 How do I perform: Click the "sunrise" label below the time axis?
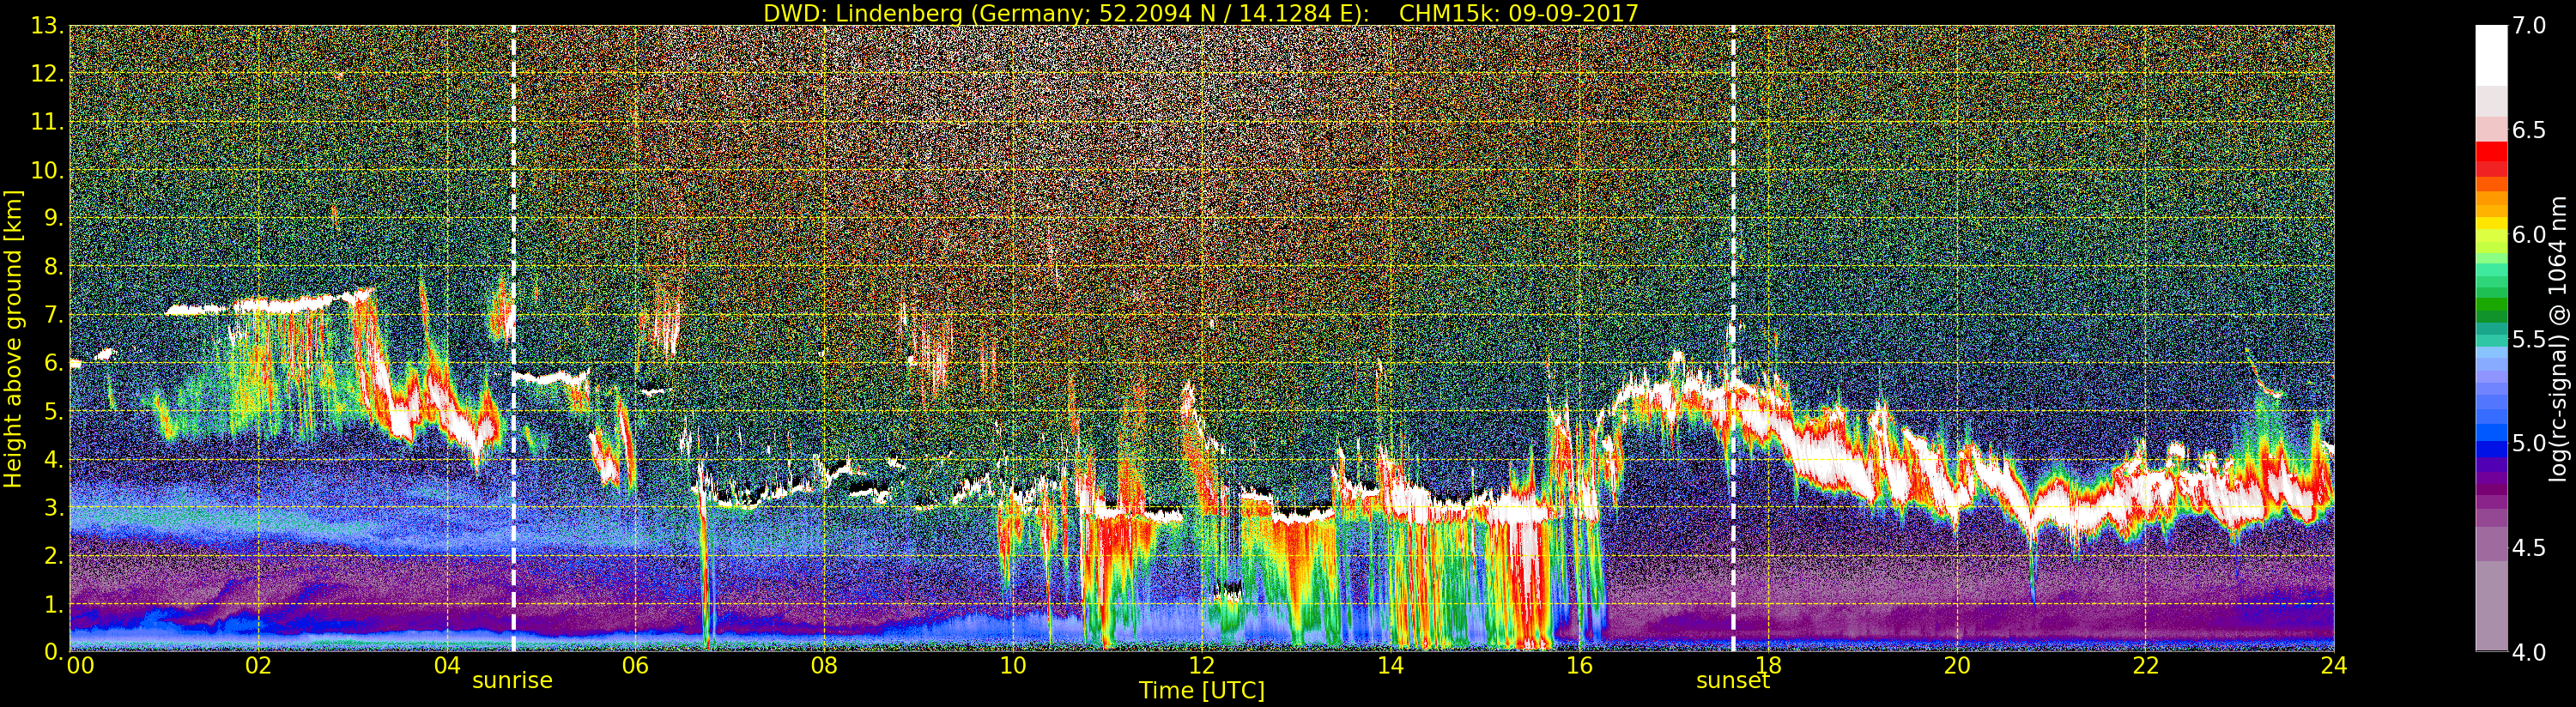pyautogui.click(x=512, y=680)
